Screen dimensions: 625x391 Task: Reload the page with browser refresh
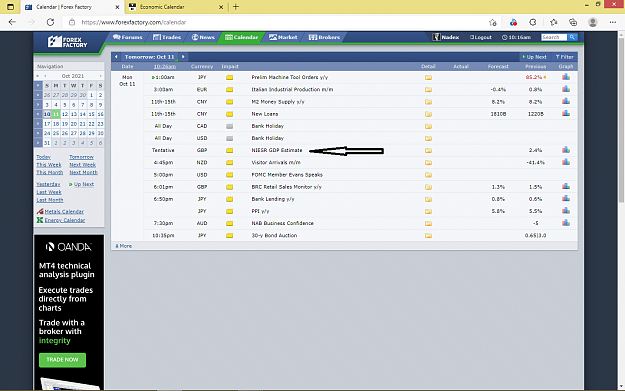(x=50, y=22)
